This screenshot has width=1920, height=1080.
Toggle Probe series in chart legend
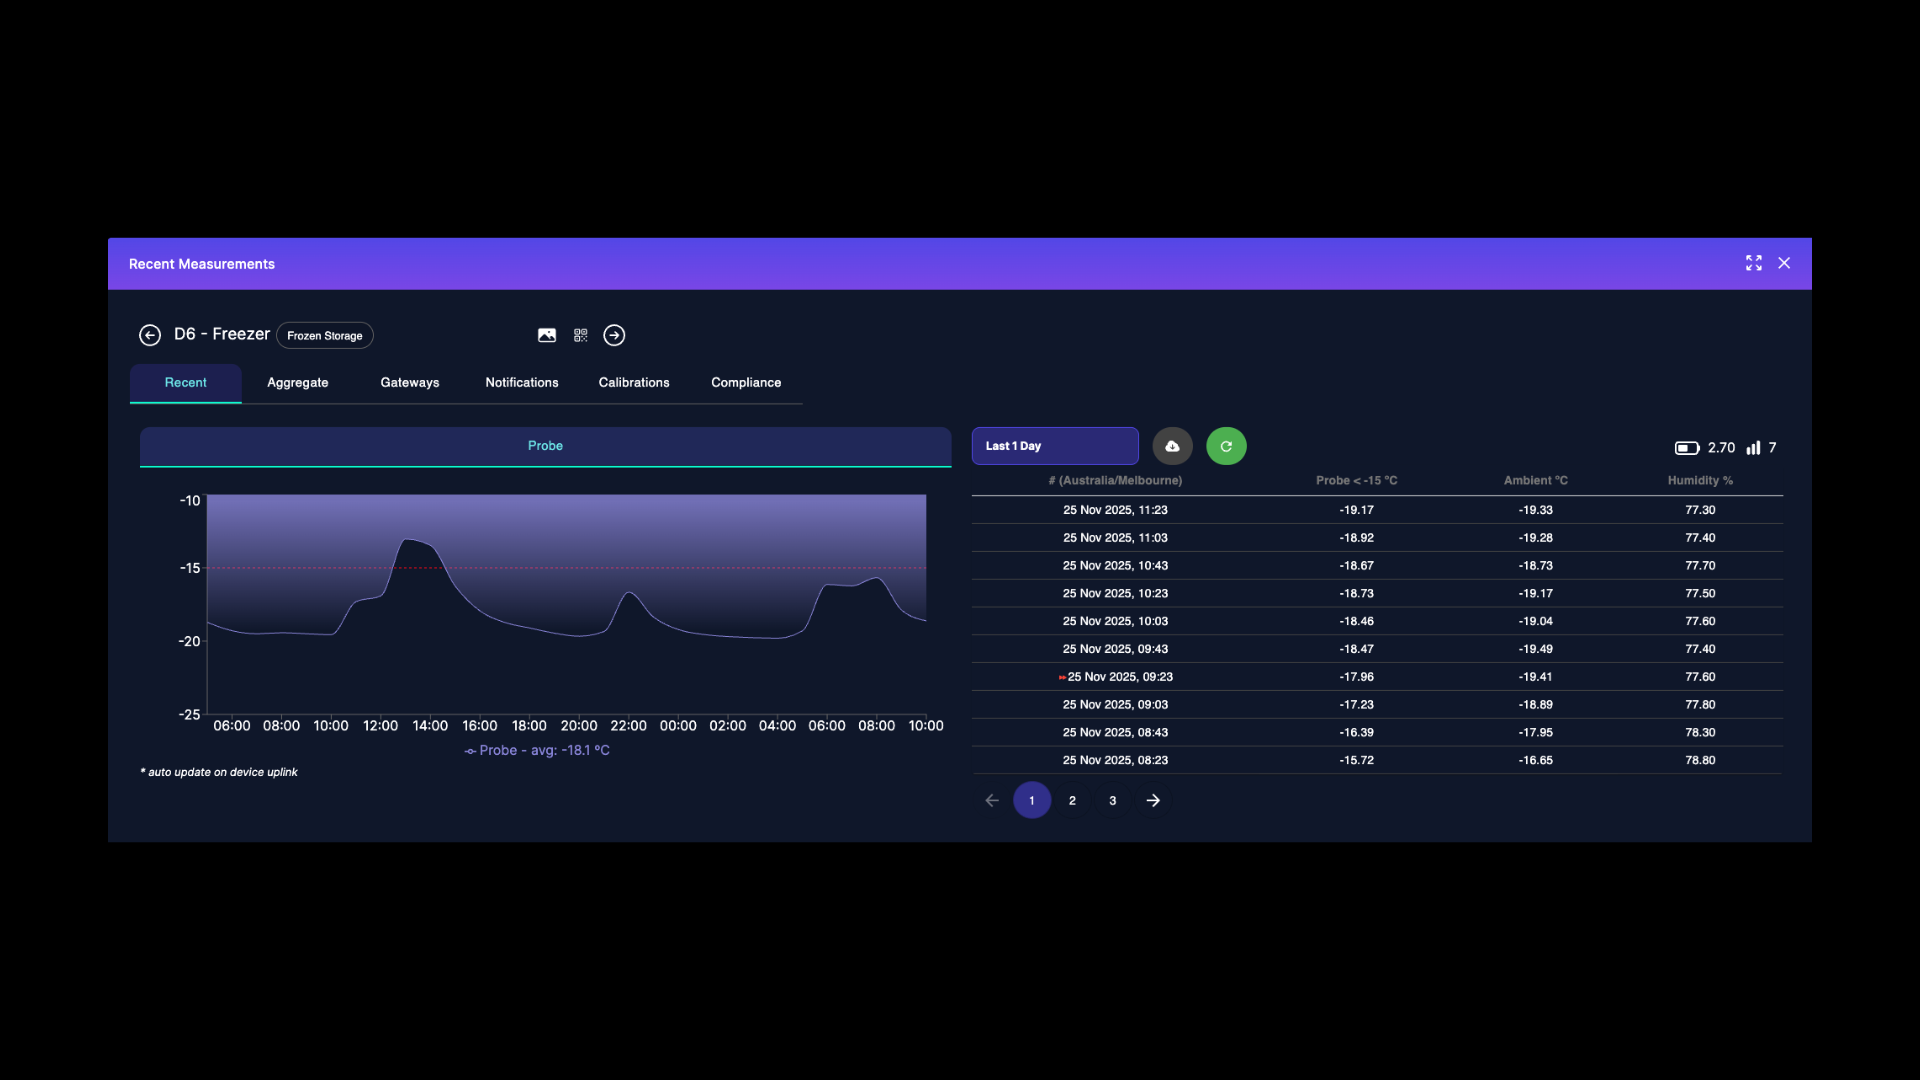tap(538, 751)
